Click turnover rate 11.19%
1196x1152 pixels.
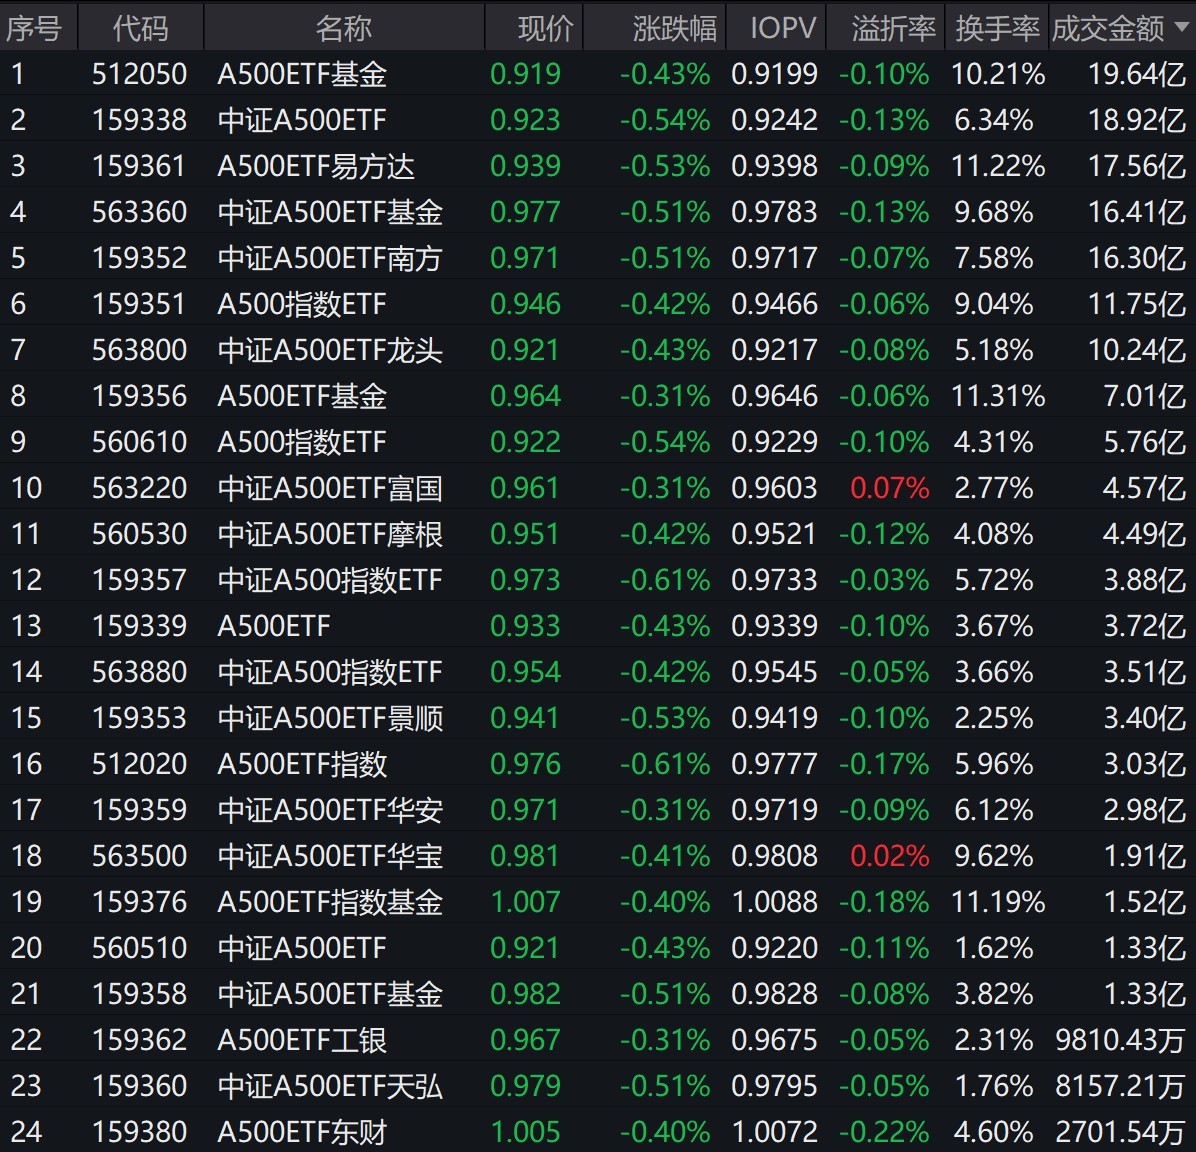998,902
